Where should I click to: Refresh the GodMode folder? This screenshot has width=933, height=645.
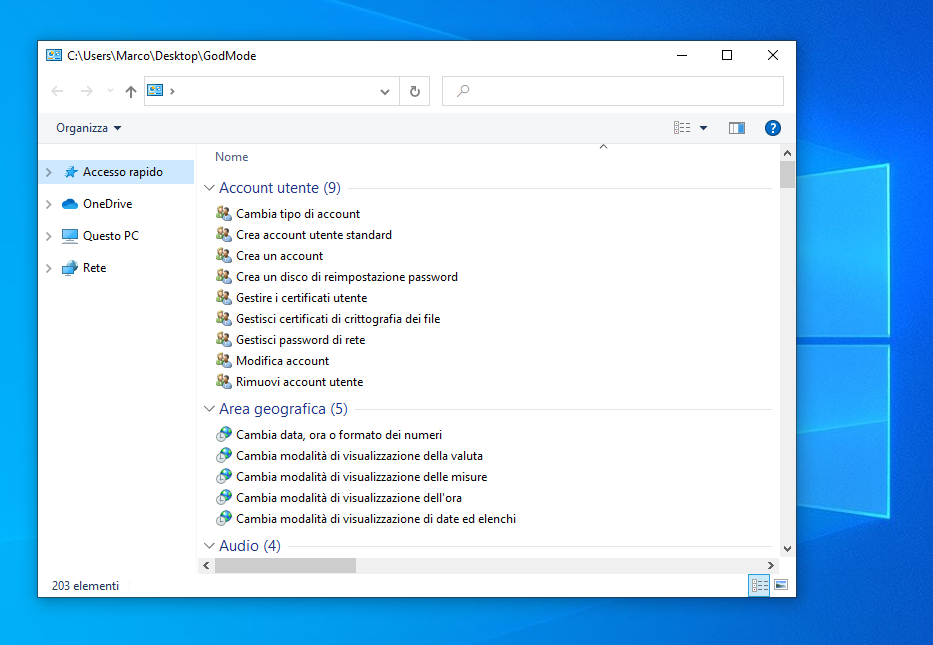pos(415,91)
